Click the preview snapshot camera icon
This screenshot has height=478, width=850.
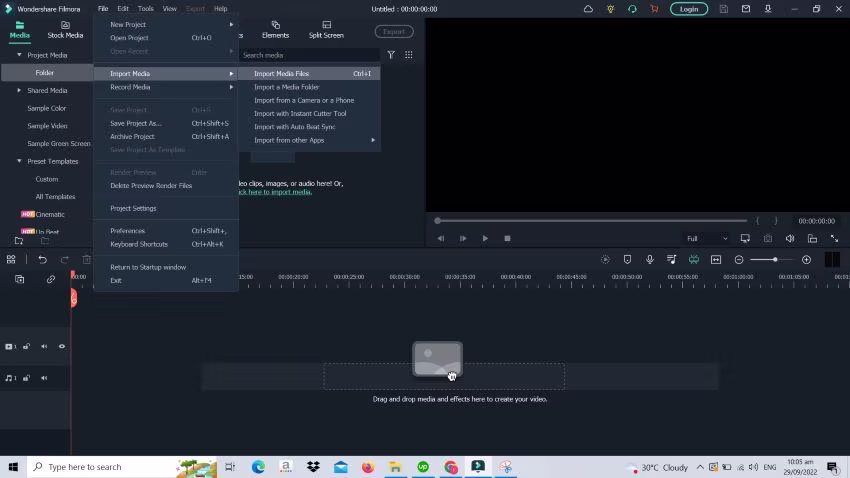pyautogui.click(x=768, y=238)
